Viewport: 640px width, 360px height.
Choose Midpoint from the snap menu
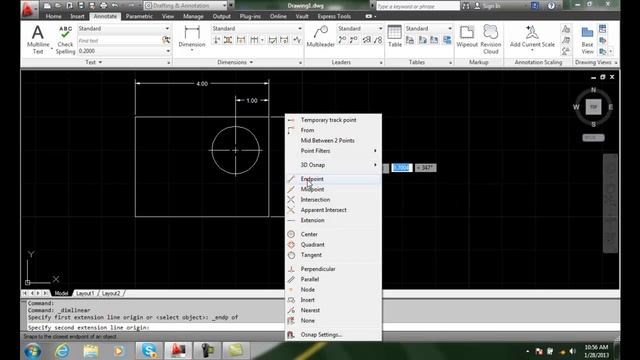(x=333, y=189)
